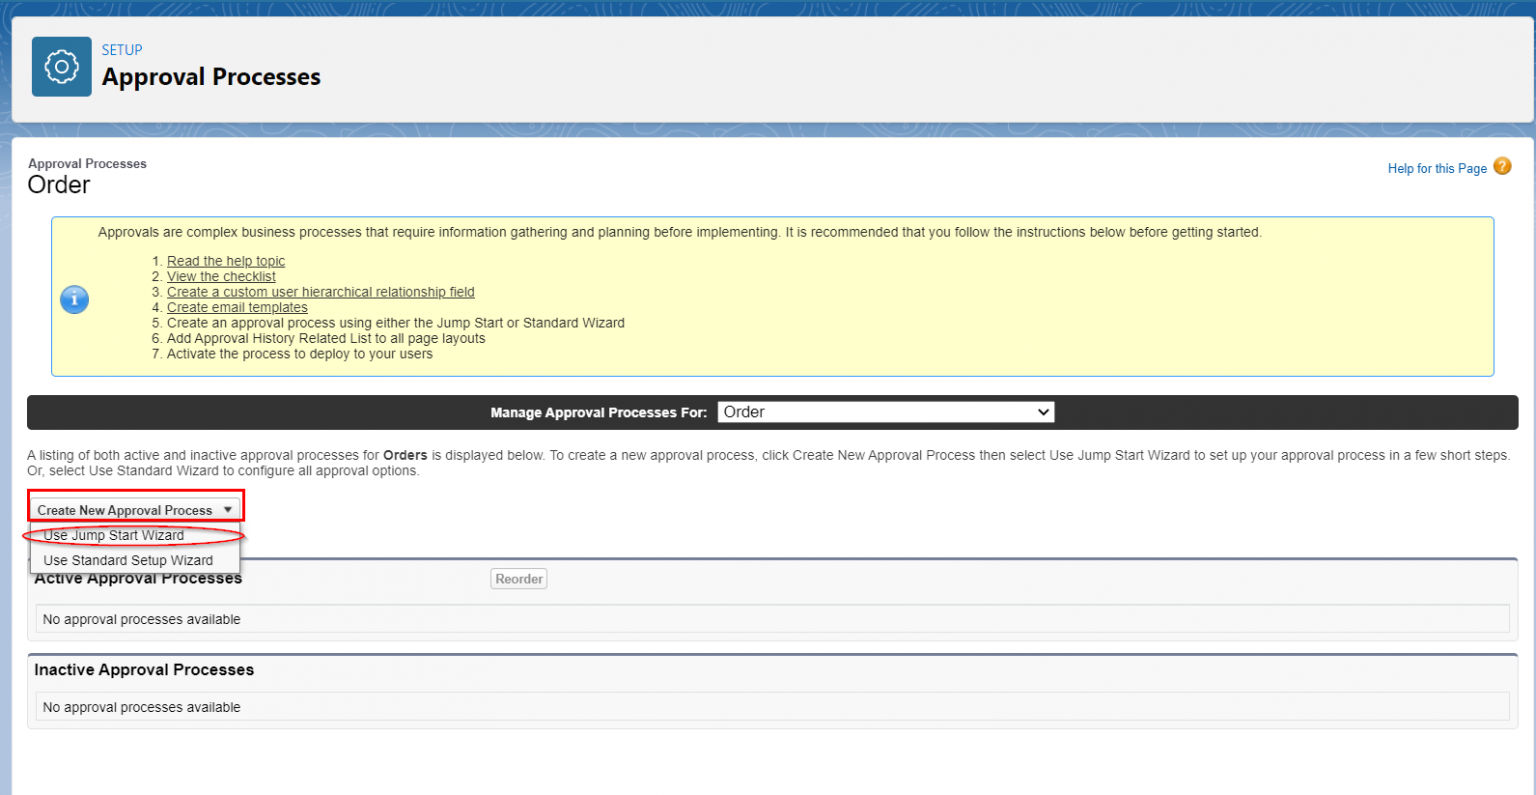Open Help for this Page
This screenshot has height=795, width=1536.
pyautogui.click(x=1437, y=168)
